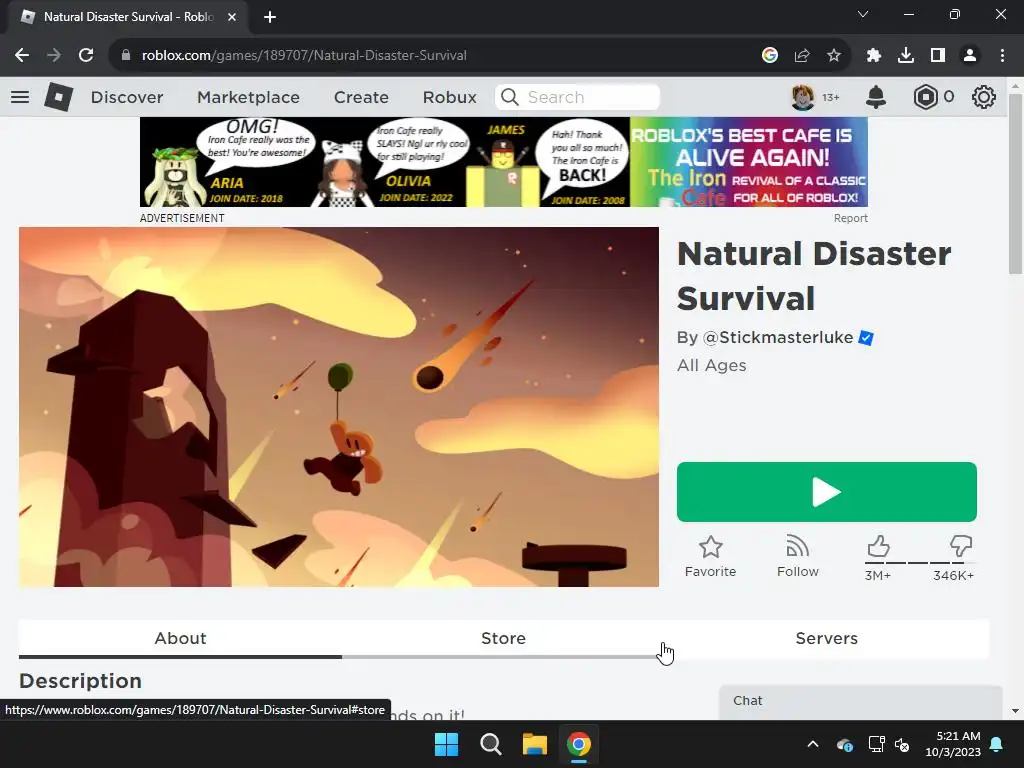
Task: Open Chrome profile icon
Action: tap(970, 56)
